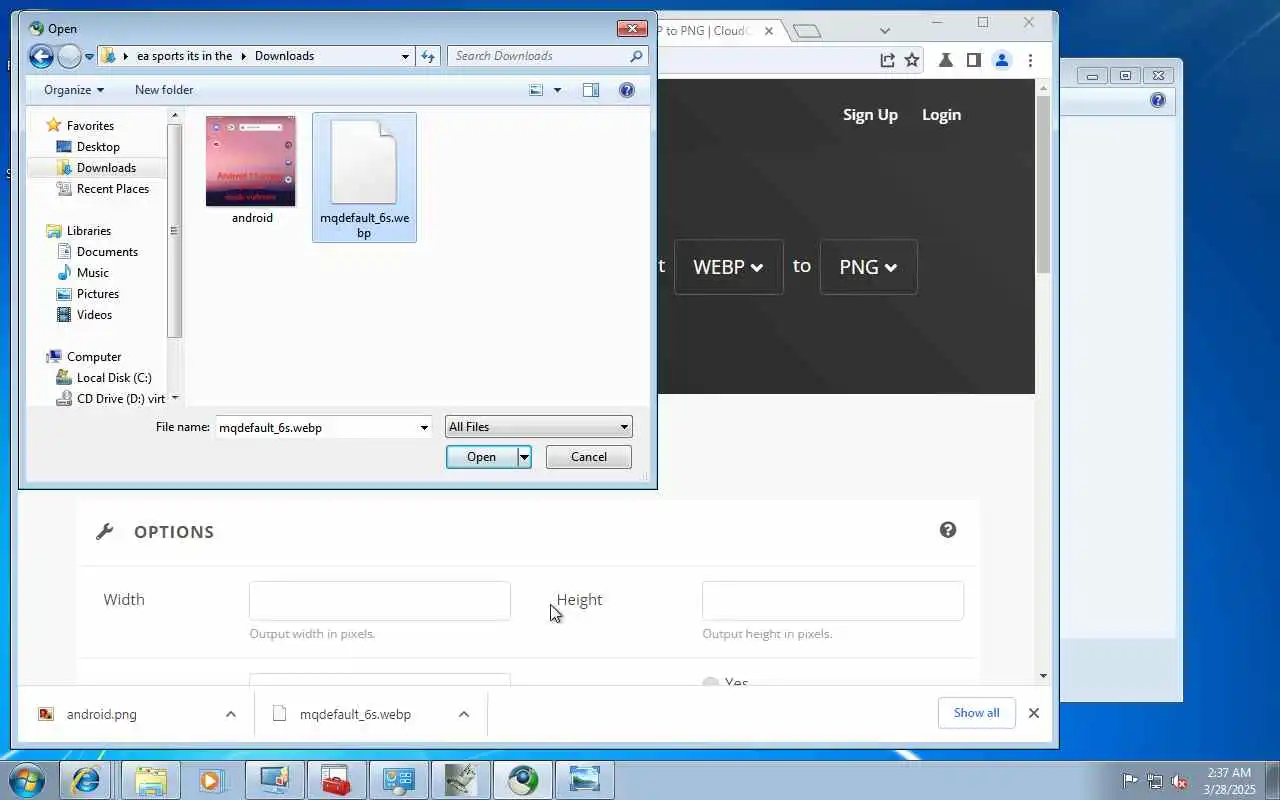Select the Yes radio option
This screenshot has height=800, width=1280.
click(710, 683)
